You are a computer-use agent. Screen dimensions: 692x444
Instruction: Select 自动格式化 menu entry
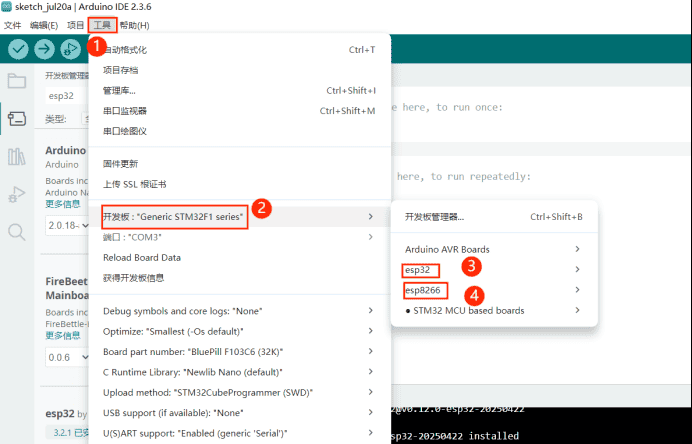[x=125, y=49]
